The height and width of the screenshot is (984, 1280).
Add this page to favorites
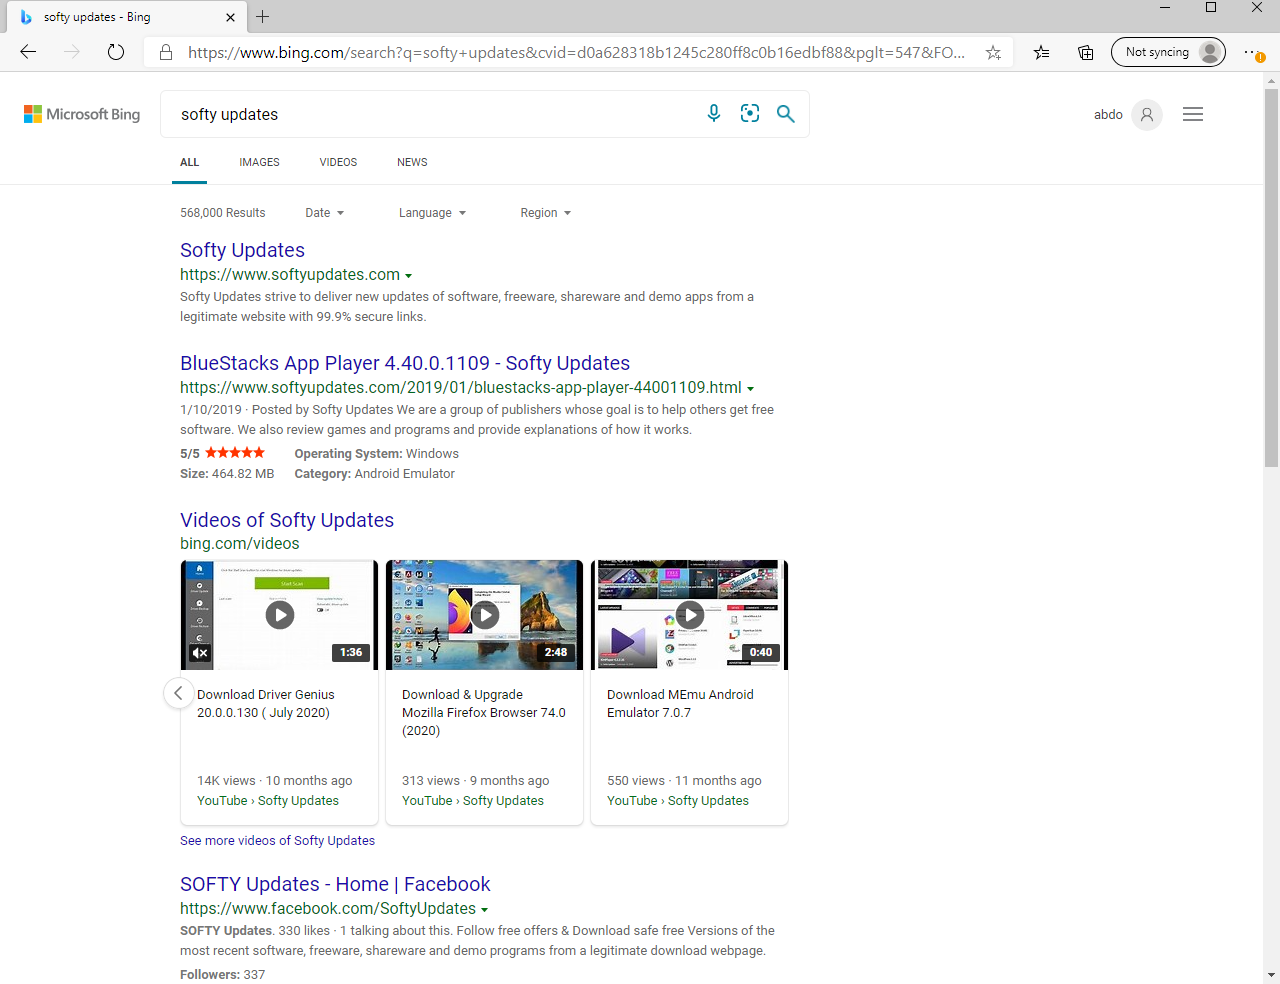[993, 52]
